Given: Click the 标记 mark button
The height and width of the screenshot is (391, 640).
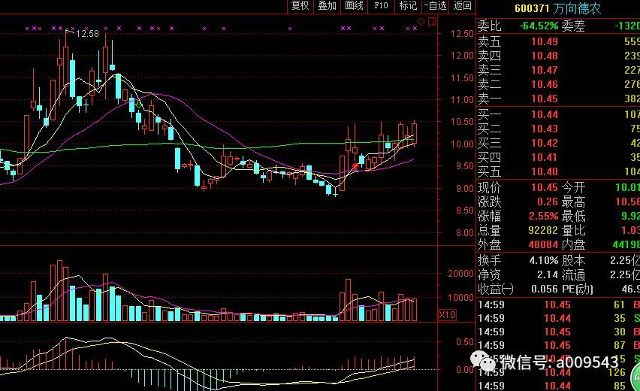Looking at the screenshot, I should pyautogui.click(x=408, y=6).
